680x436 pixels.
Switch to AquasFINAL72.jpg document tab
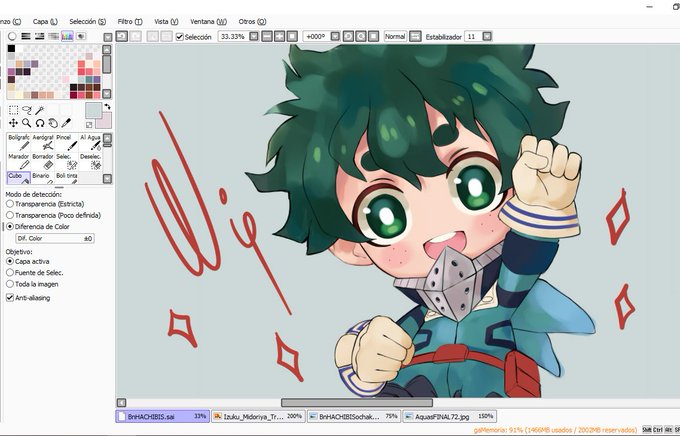click(450, 416)
